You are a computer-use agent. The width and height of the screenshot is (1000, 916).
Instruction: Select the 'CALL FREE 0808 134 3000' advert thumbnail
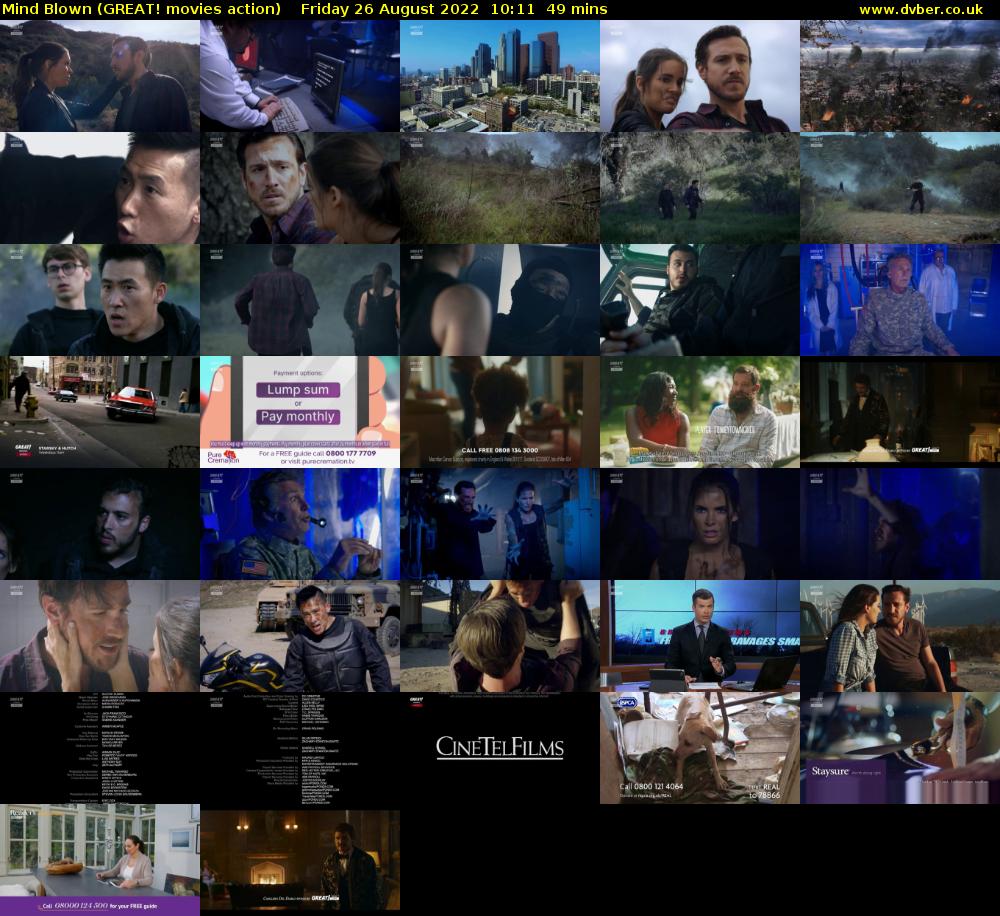click(x=500, y=412)
